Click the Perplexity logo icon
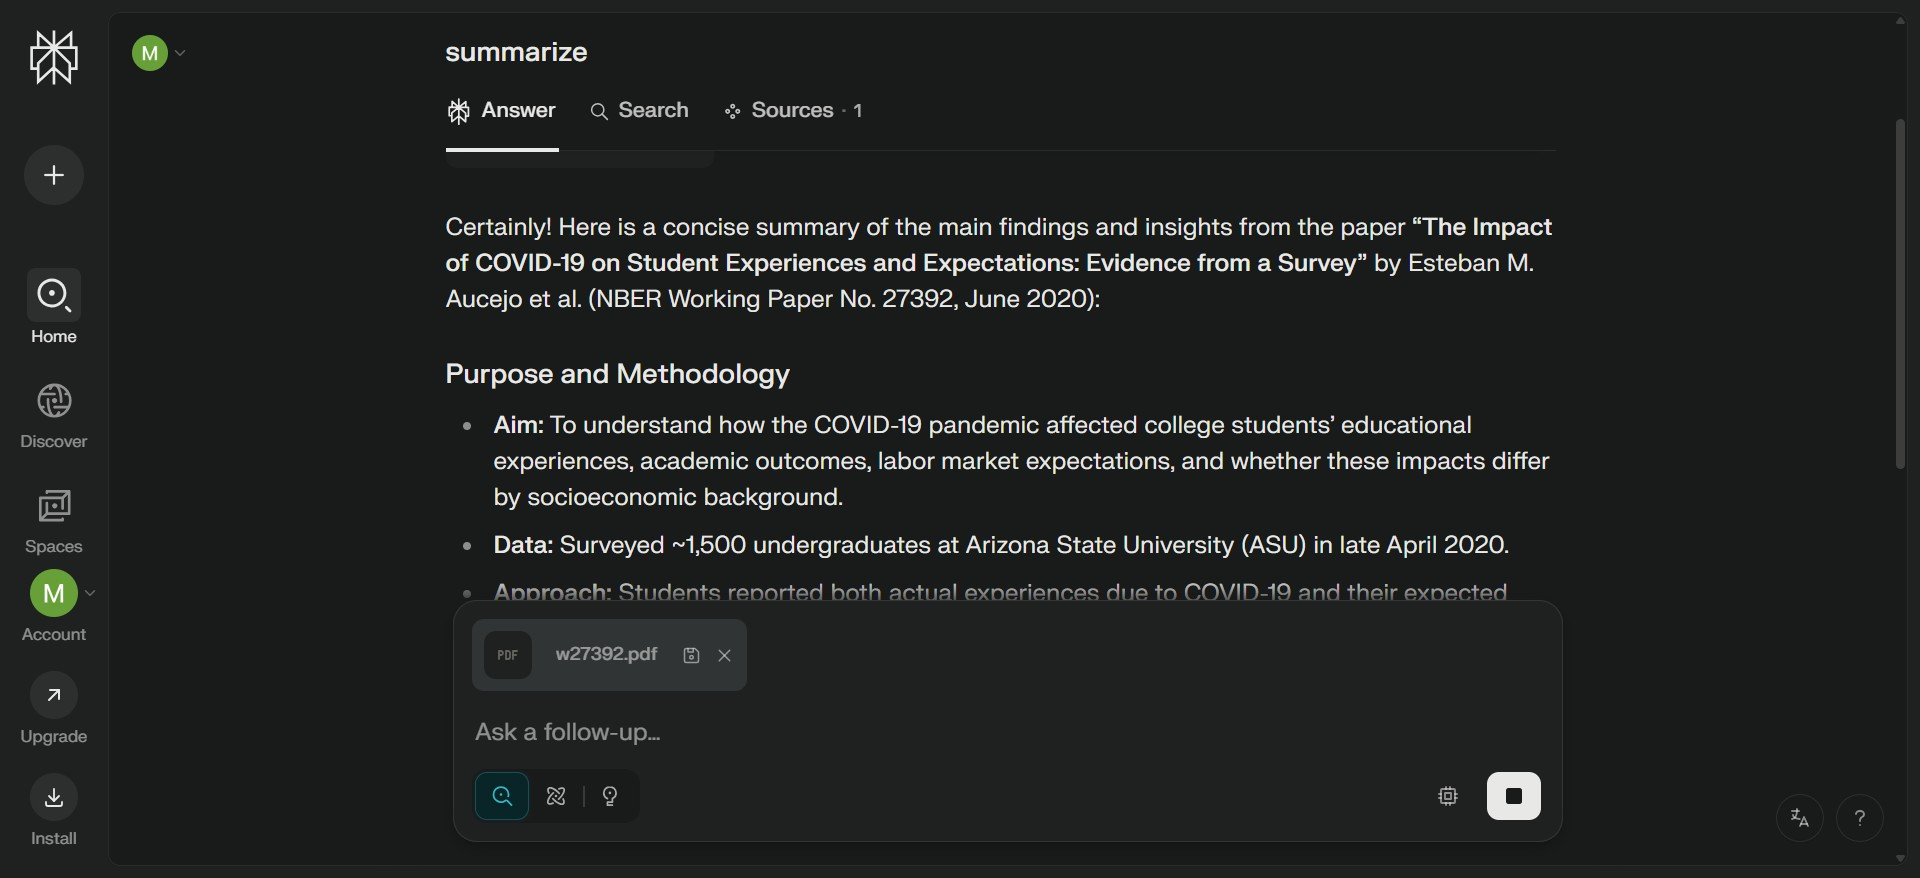The width and height of the screenshot is (1920, 878). (x=54, y=57)
